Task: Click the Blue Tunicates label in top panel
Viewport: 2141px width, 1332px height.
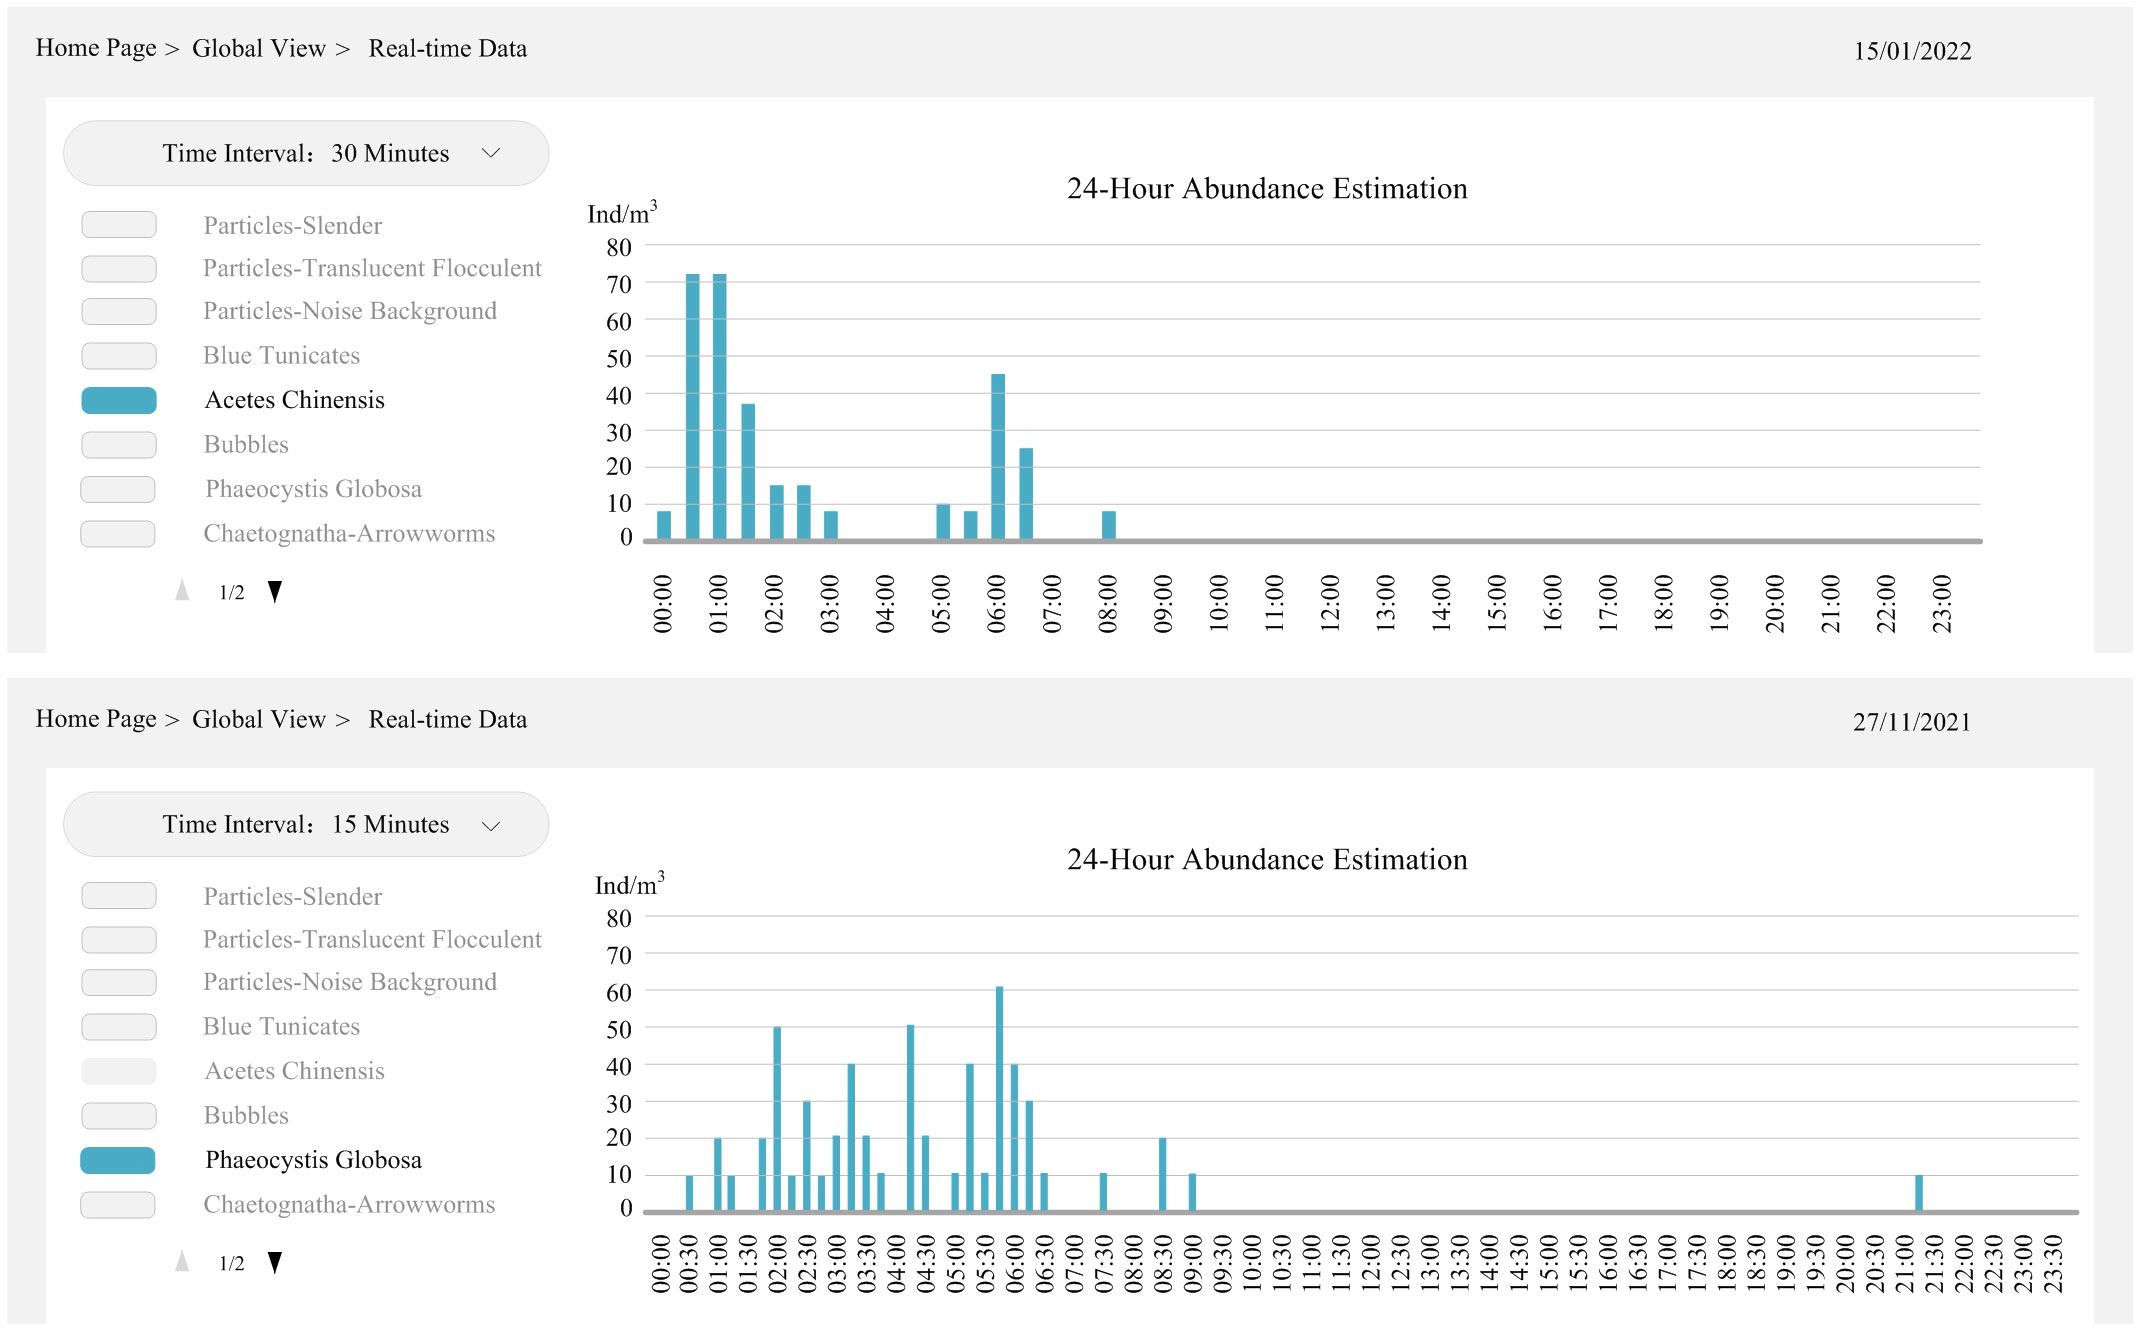Action: pyautogui.click(x=281, y=356)
